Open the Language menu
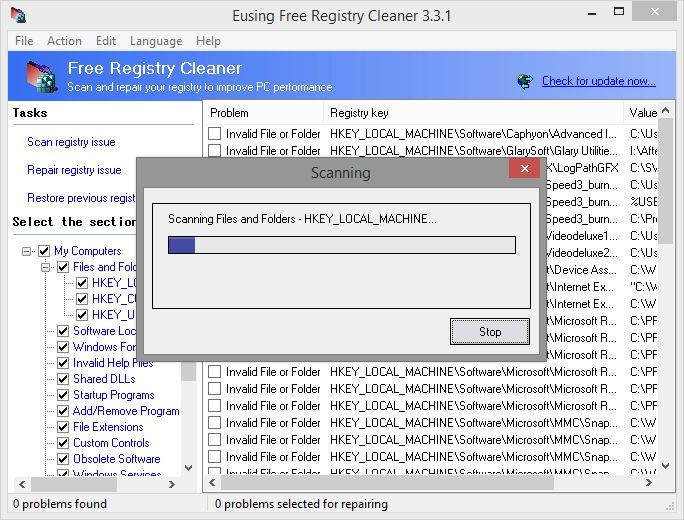 coord(156,41)
